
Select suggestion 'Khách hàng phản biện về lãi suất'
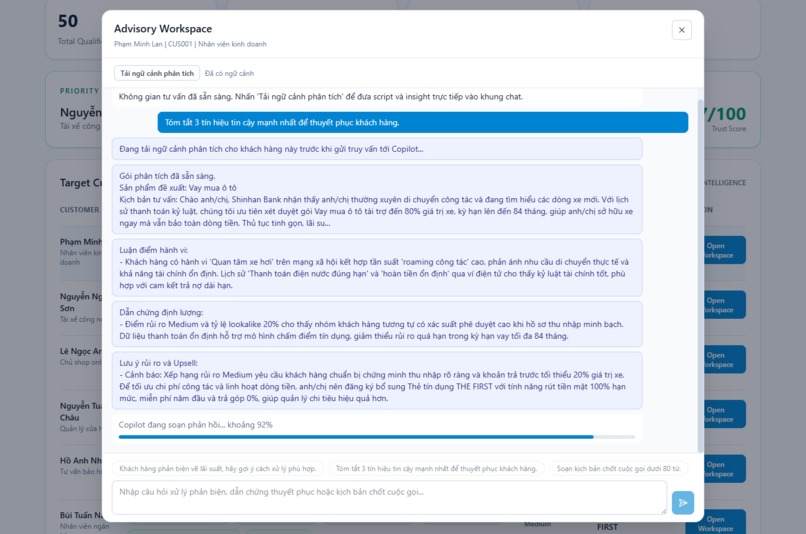pos(217,468)
